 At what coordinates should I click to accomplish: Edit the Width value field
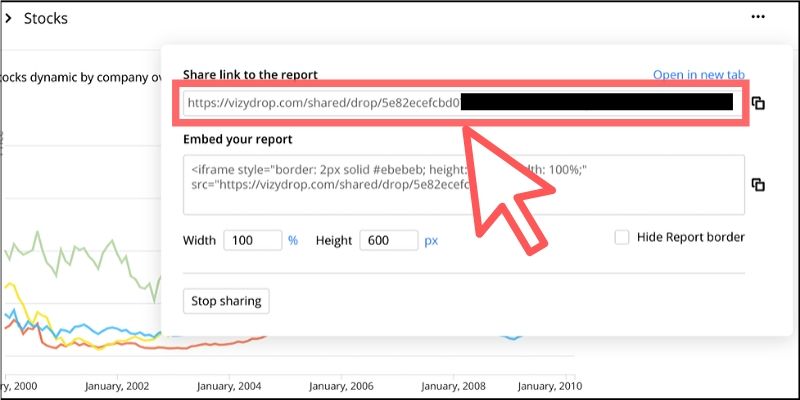(x=253, y=240)
